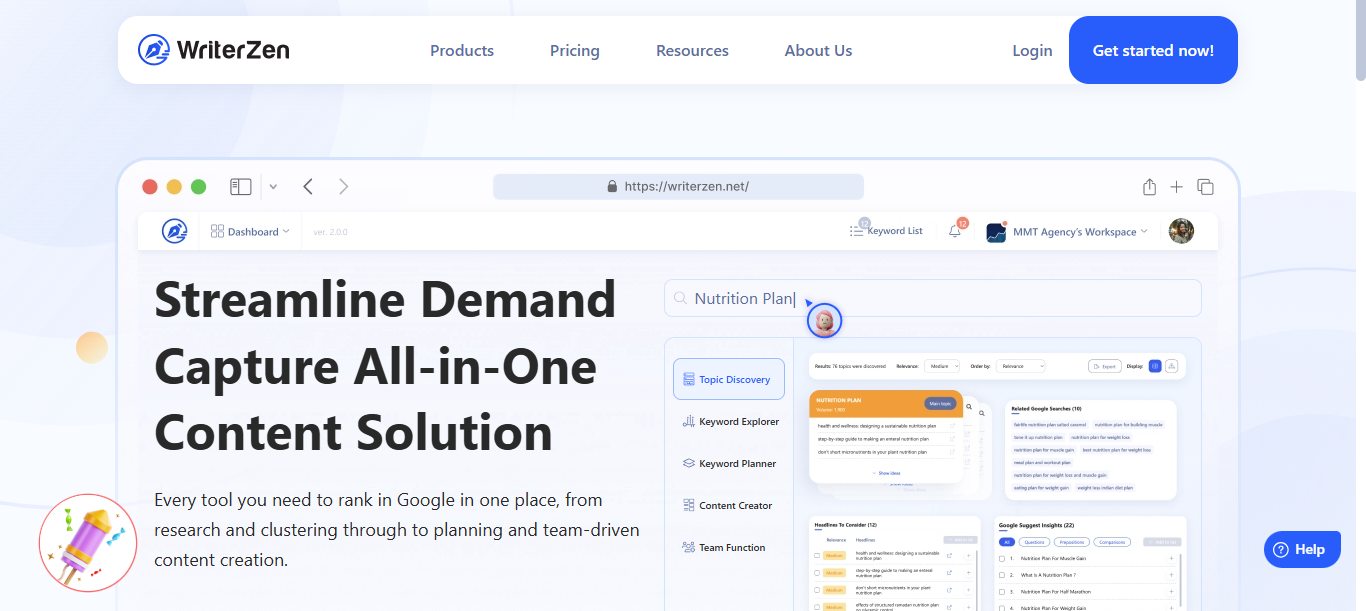Click the new tab plus icon

coord(1177,187)
